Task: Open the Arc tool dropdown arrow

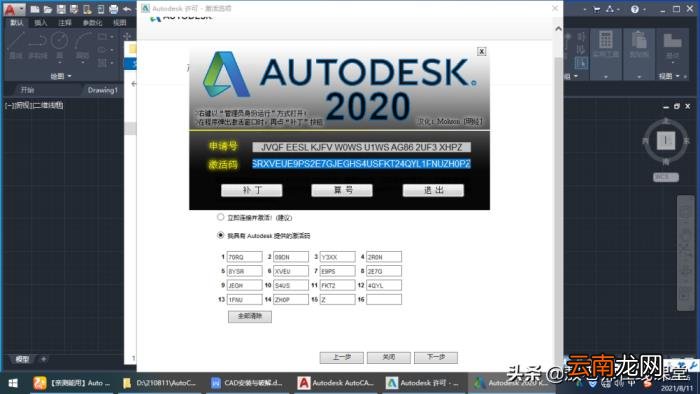Action: pyautogui.click(x=82, y=63)
